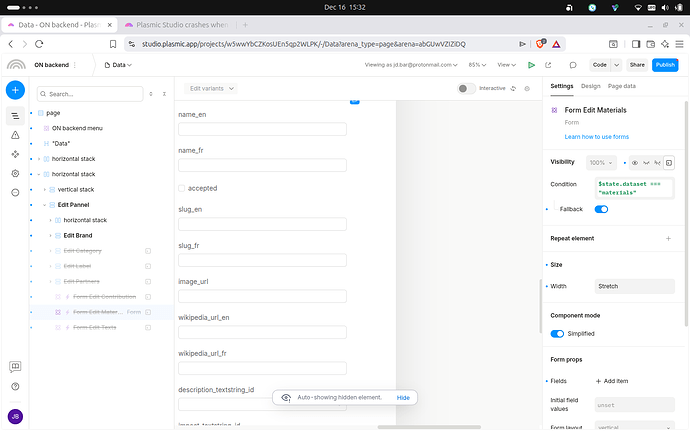Click Add item for Fields
Screen dimensions: 690x431
[611, 381]
